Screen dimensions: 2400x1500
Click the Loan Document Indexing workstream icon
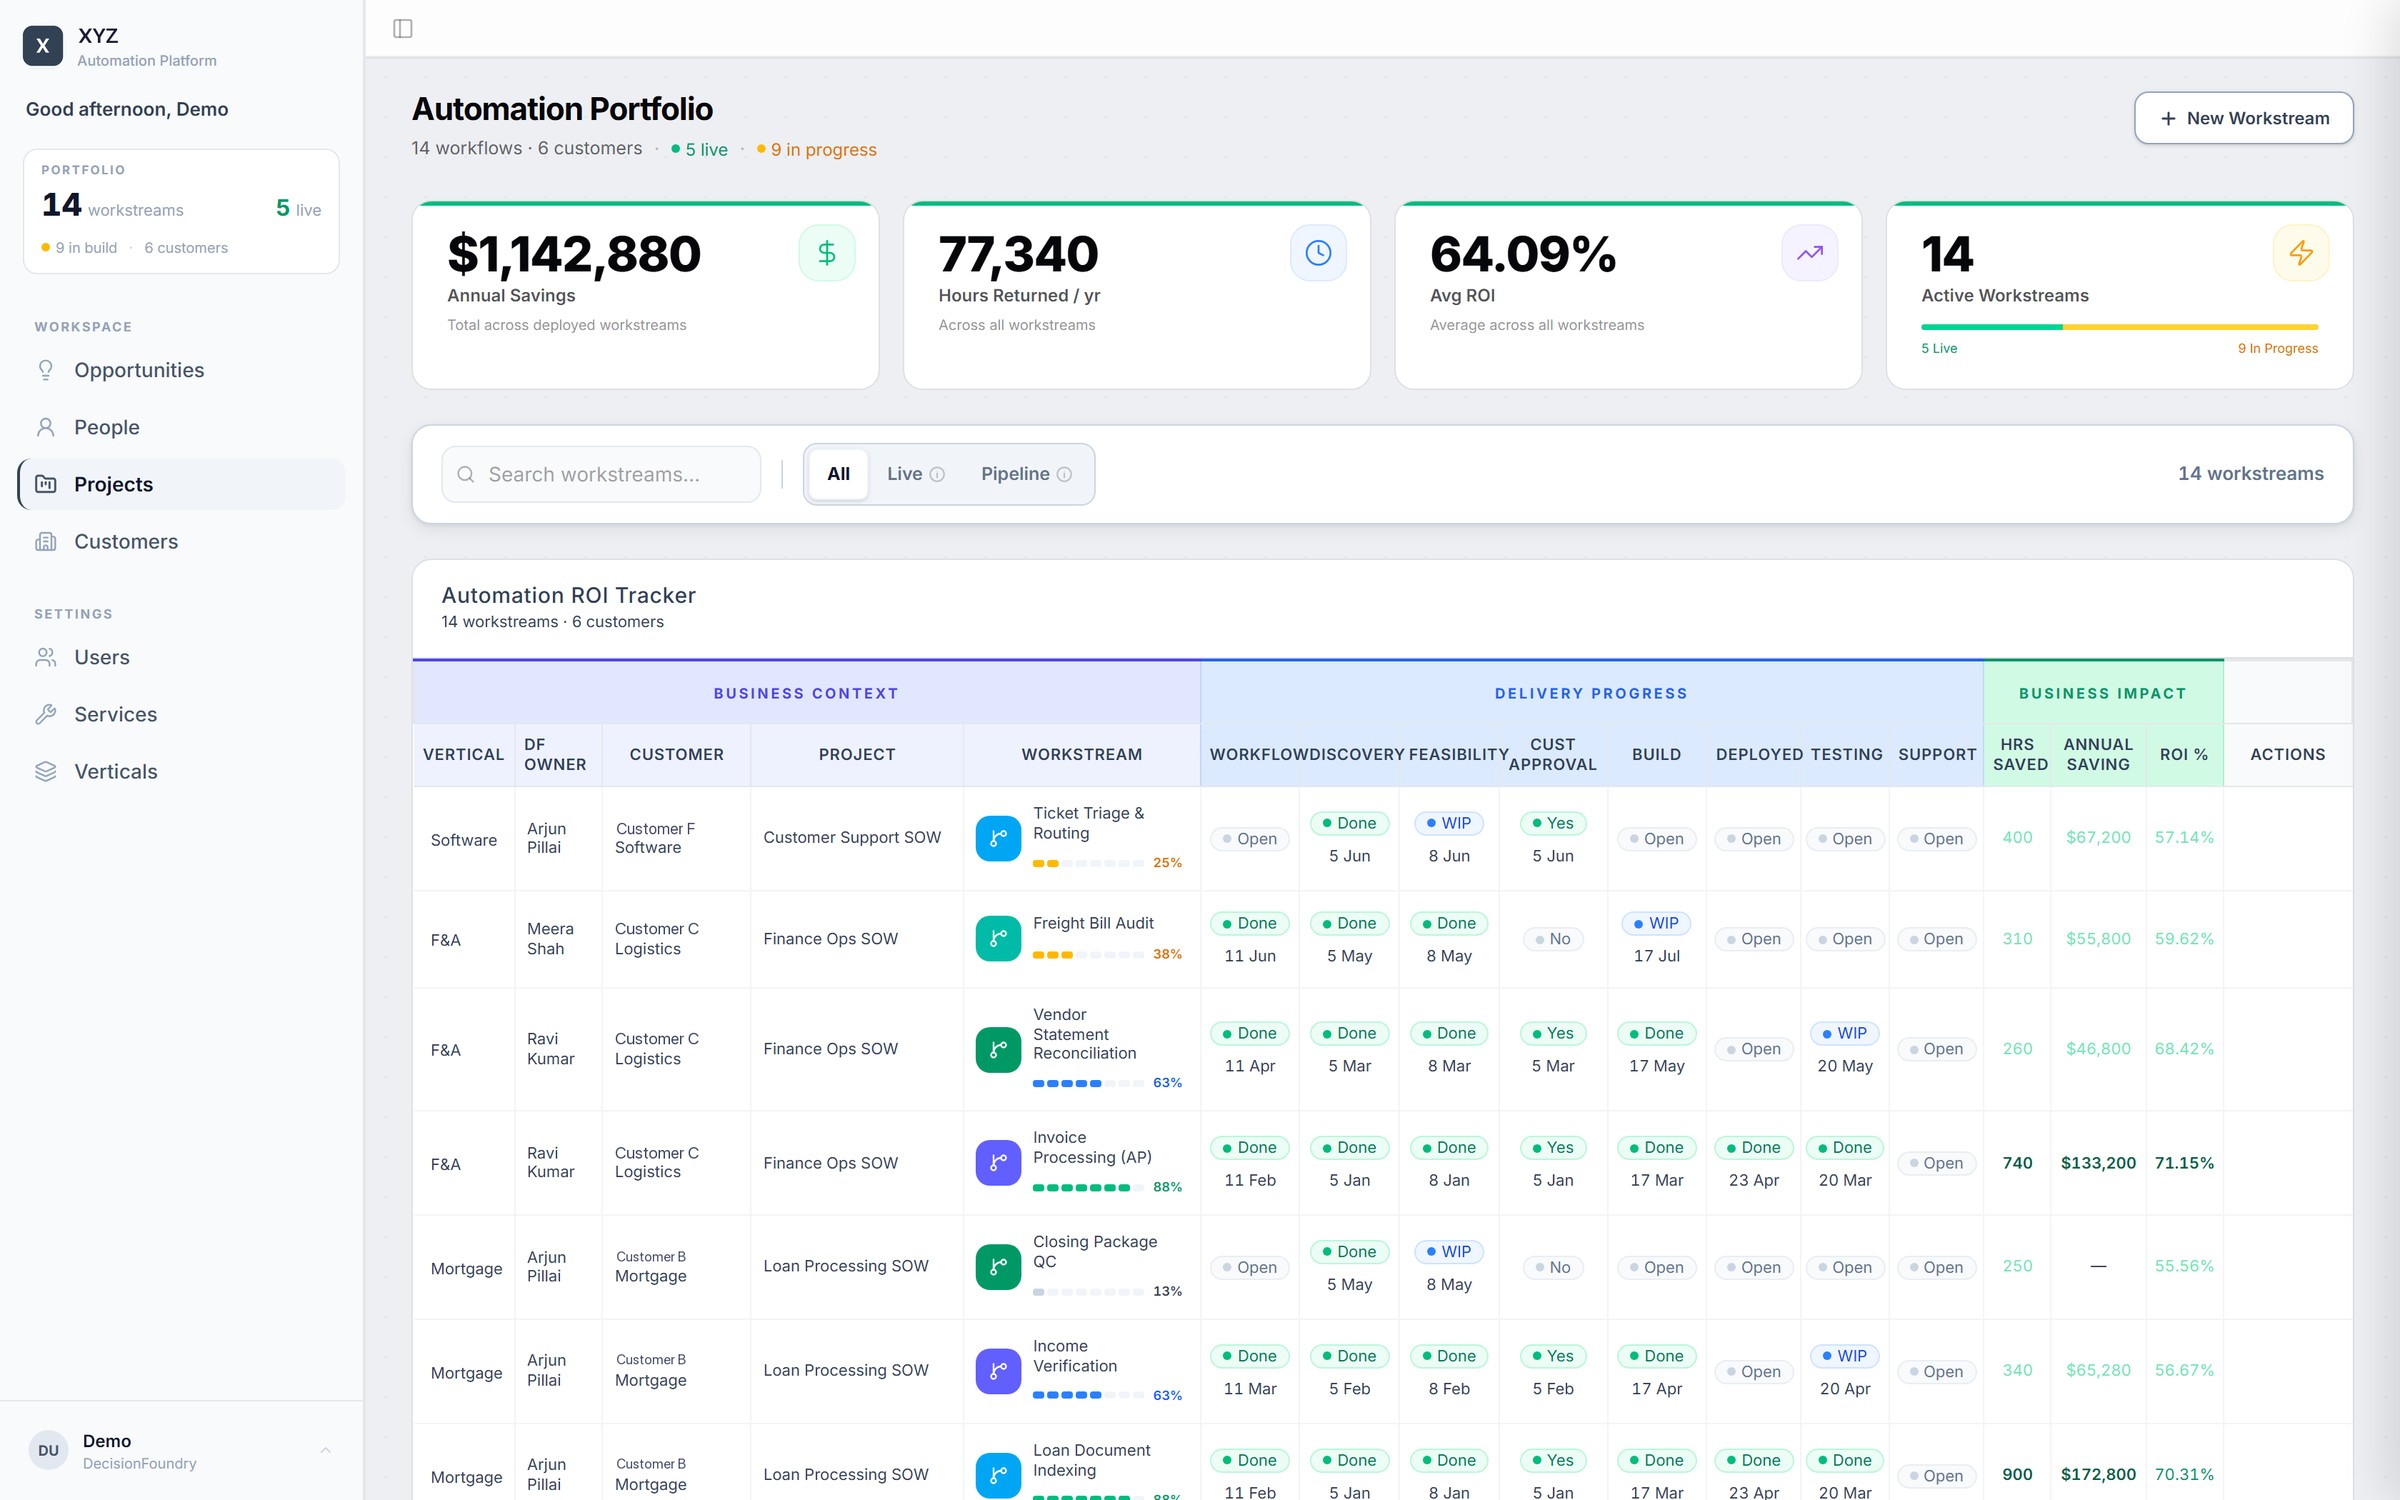pyautogui.click(x=998, y=1475)
